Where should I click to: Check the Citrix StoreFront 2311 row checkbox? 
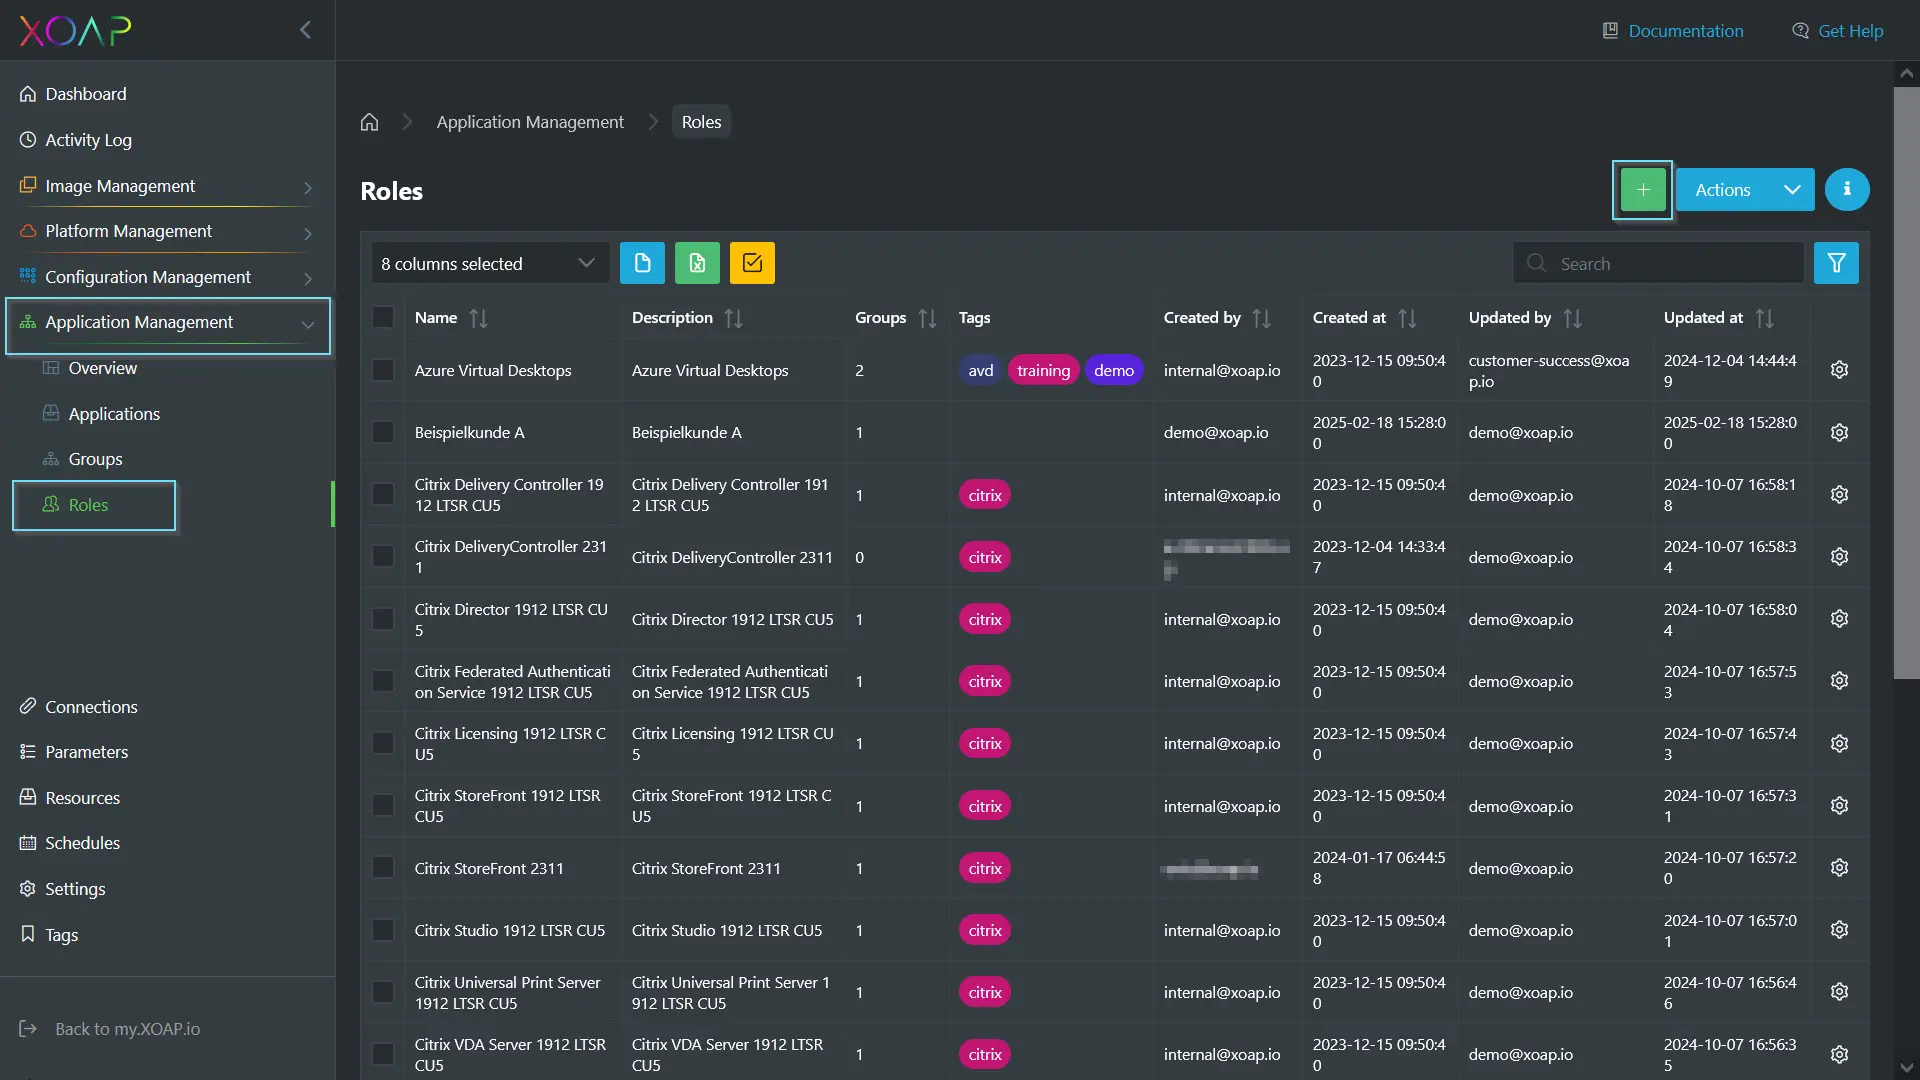[x=383, y=868]
